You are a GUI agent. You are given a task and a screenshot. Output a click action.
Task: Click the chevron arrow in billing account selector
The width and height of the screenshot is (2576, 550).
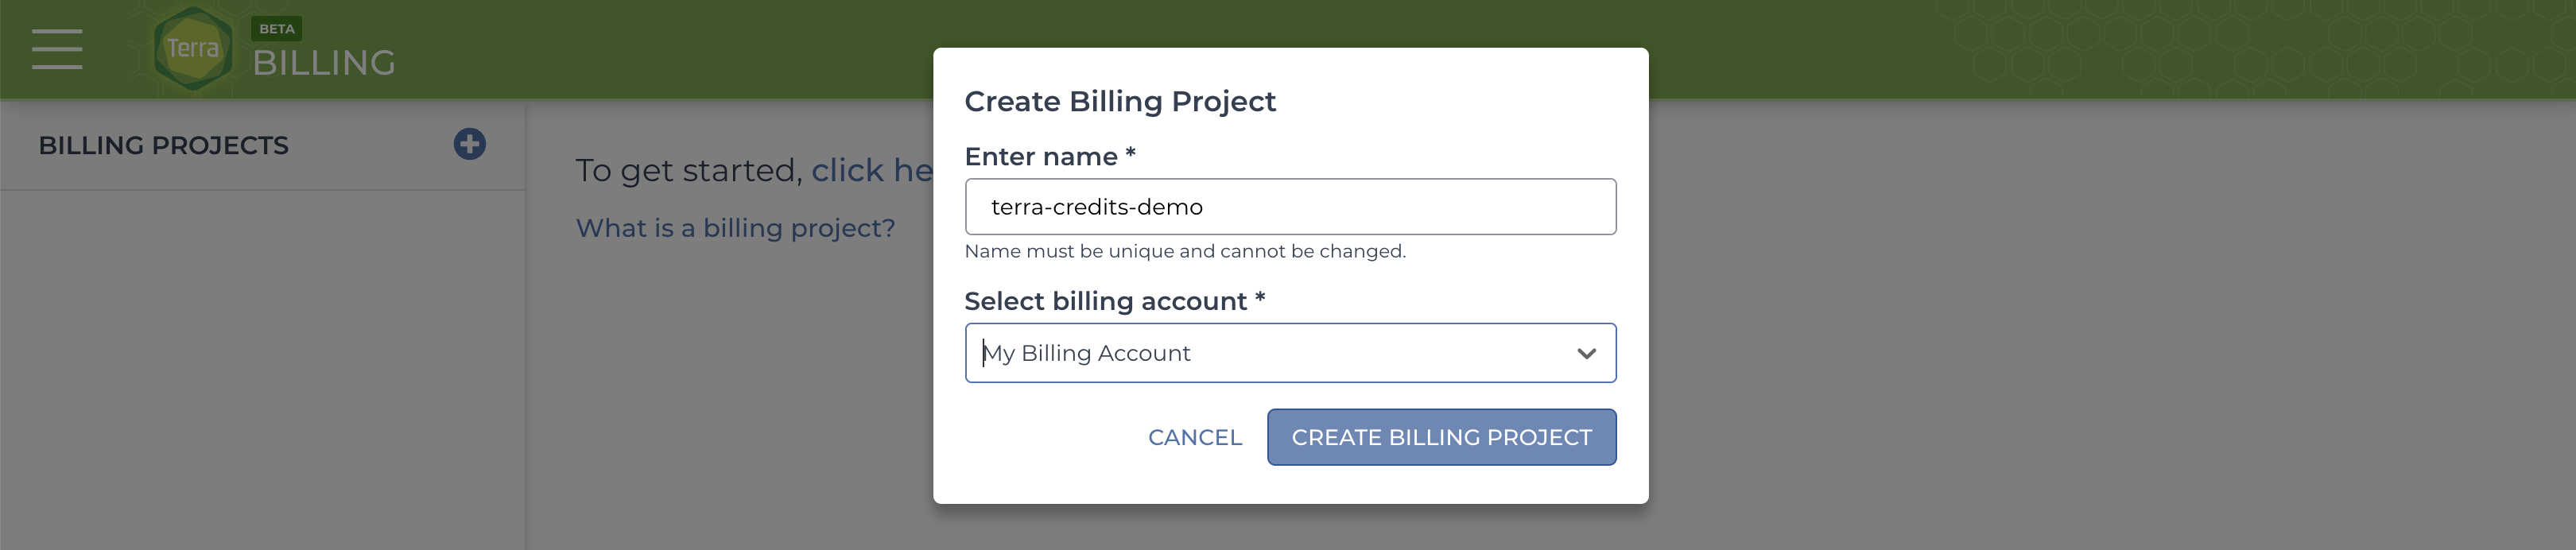tap(1586, 353)
